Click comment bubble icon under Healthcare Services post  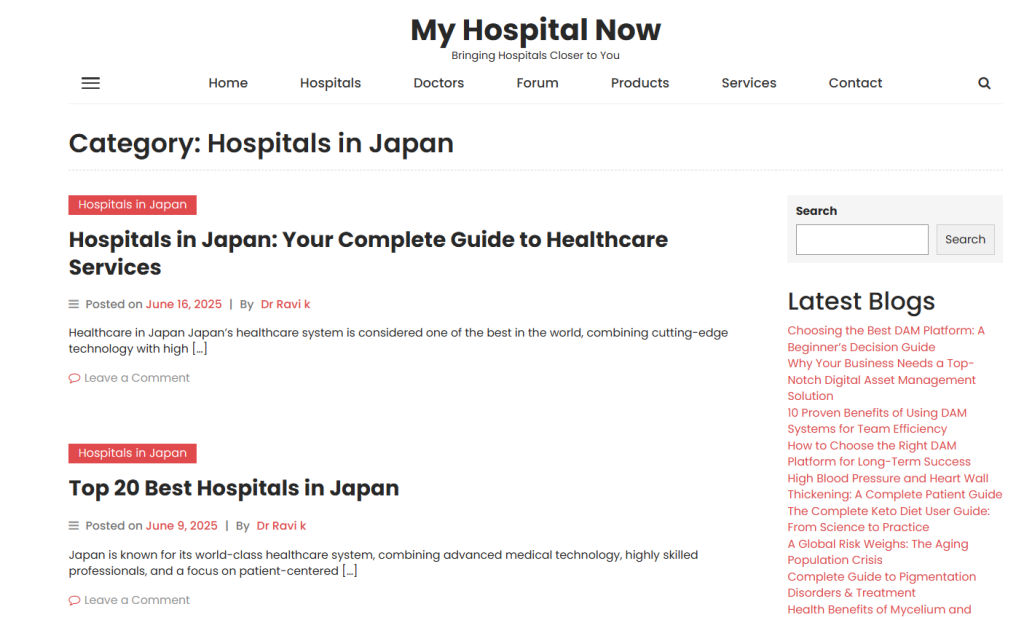coord(74,378)
